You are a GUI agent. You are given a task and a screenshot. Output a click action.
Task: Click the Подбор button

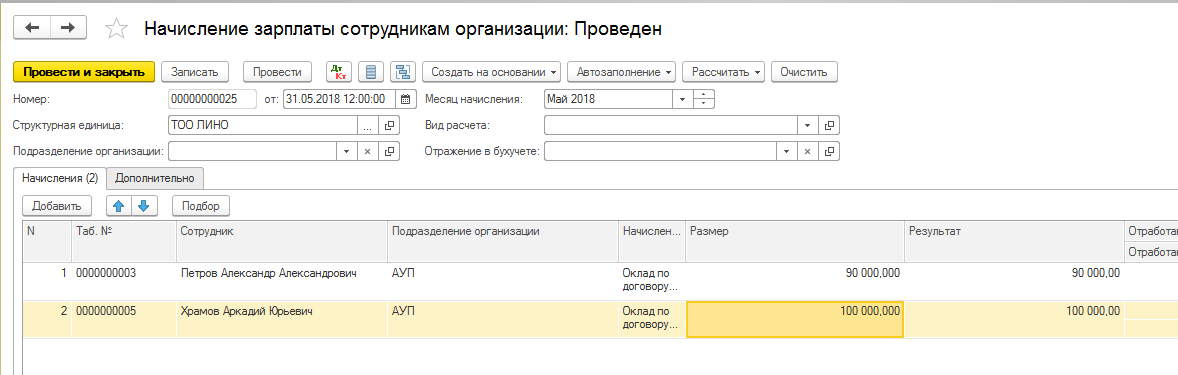201,205
